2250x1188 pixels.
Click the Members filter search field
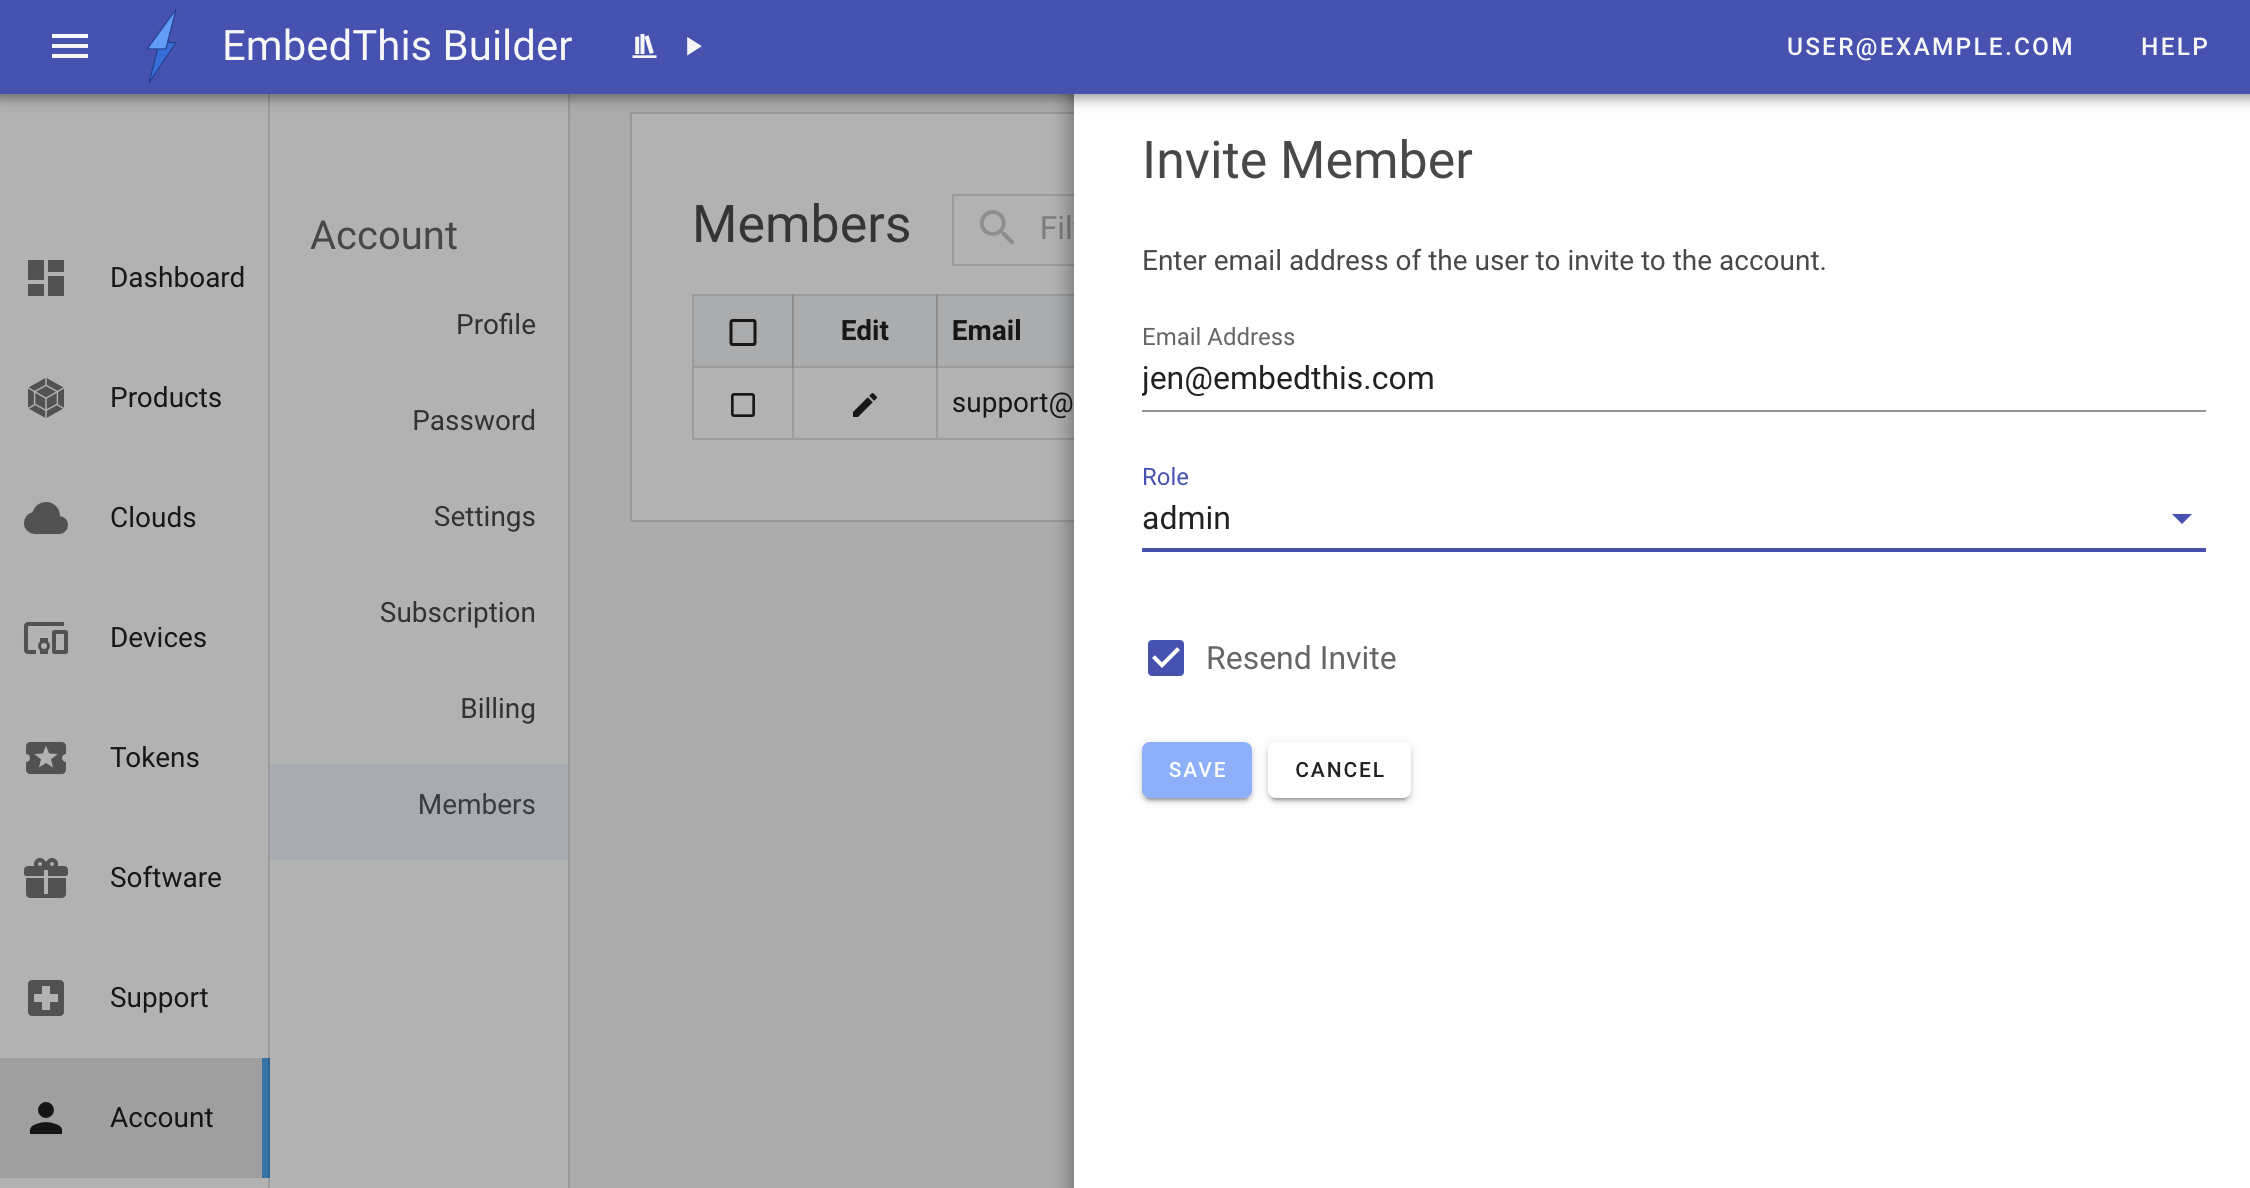pyautogui.click(x=1014, y=229)
